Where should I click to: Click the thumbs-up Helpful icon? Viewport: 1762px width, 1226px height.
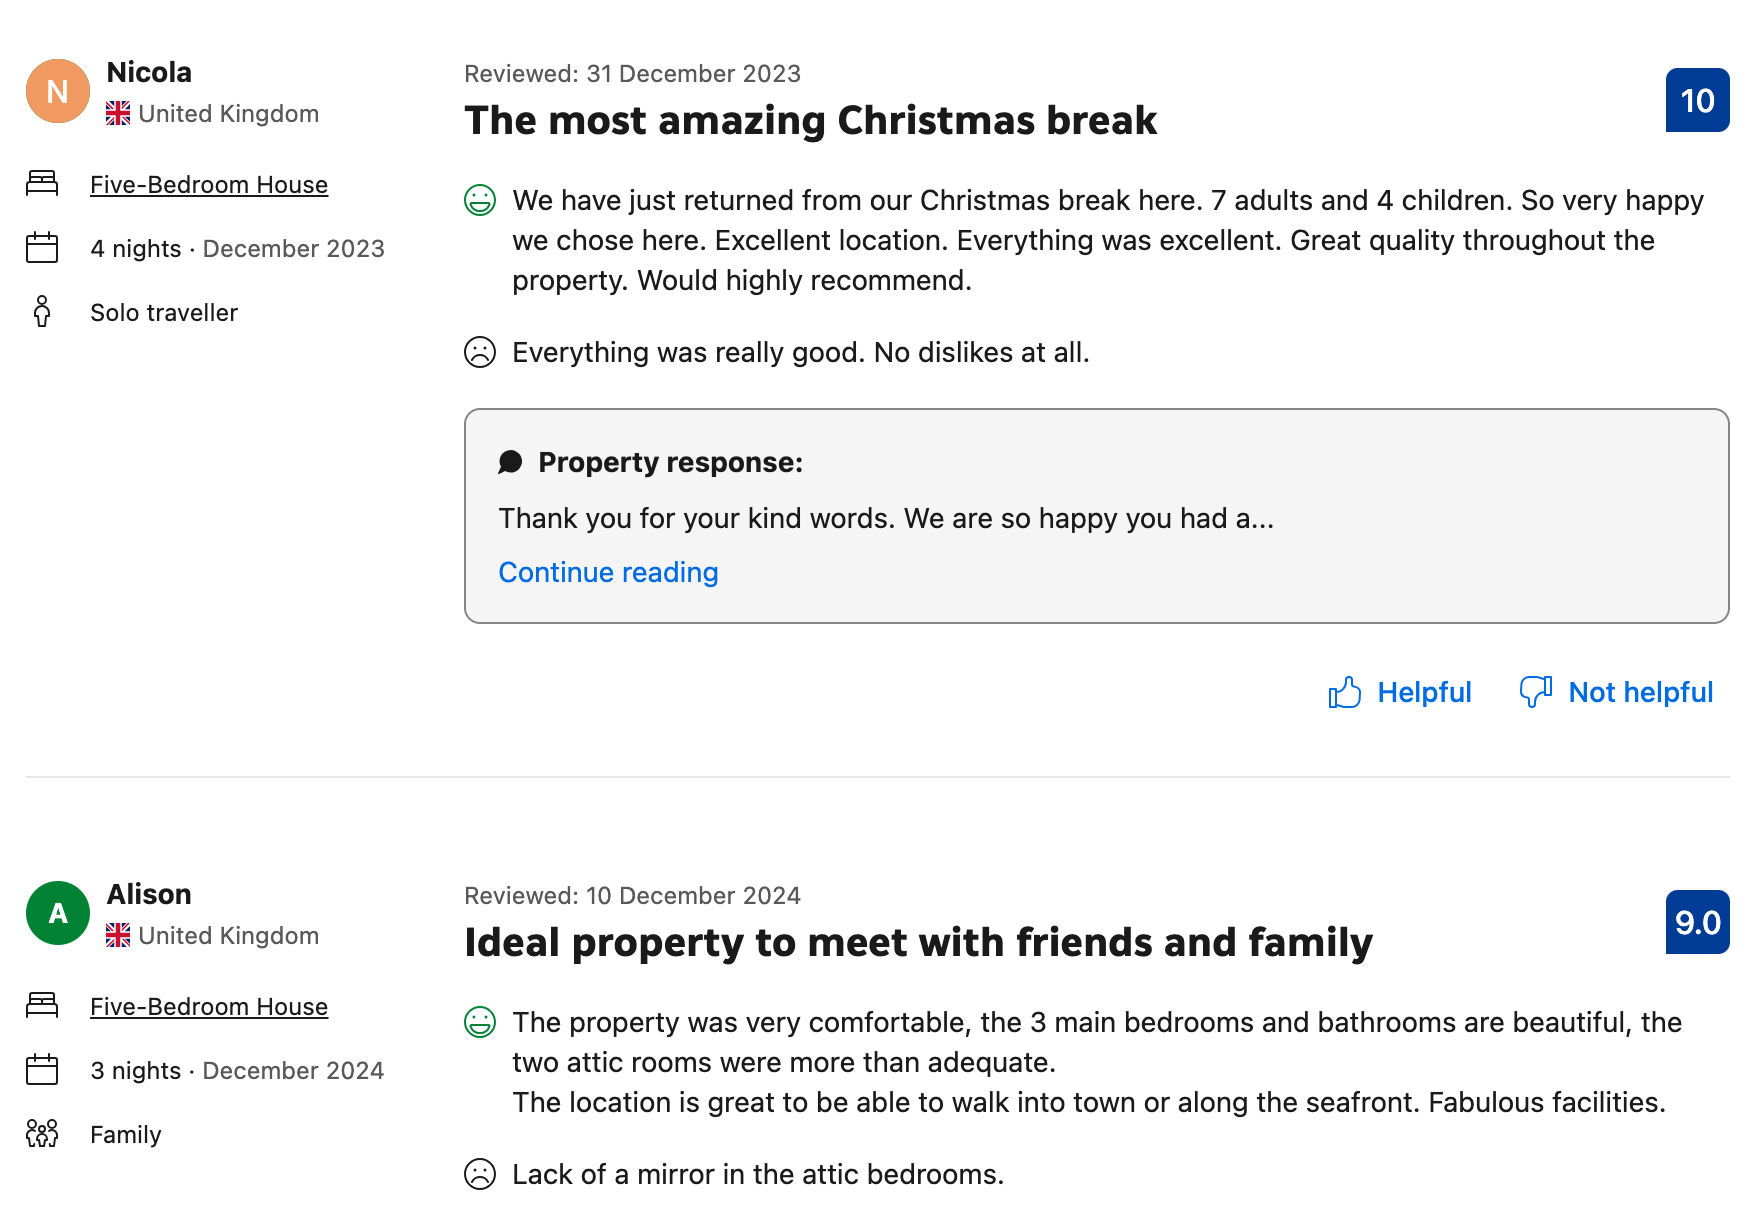pos(1345,692)
